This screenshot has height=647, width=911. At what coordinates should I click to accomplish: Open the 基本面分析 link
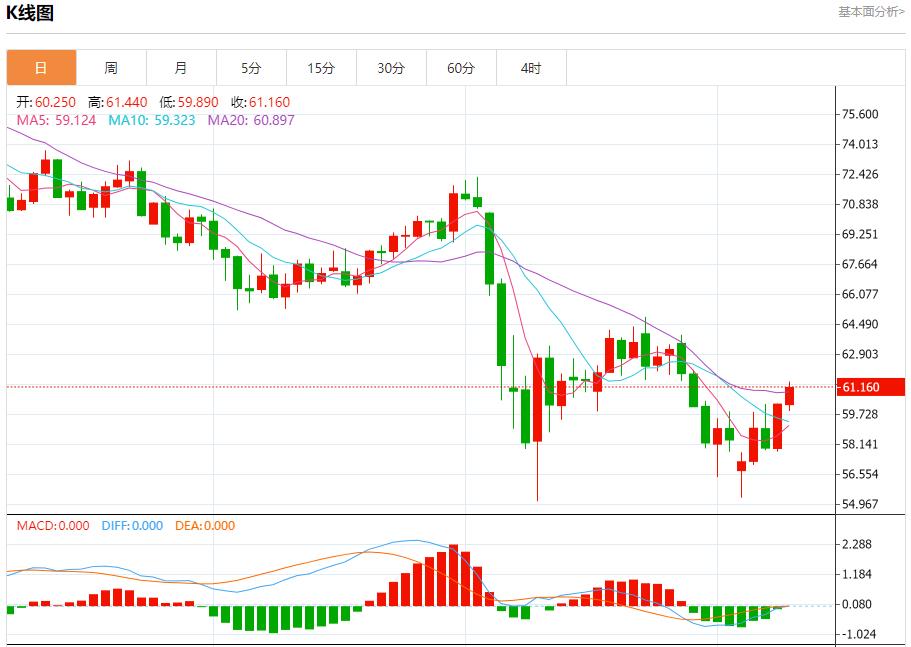tap(870, 12)
